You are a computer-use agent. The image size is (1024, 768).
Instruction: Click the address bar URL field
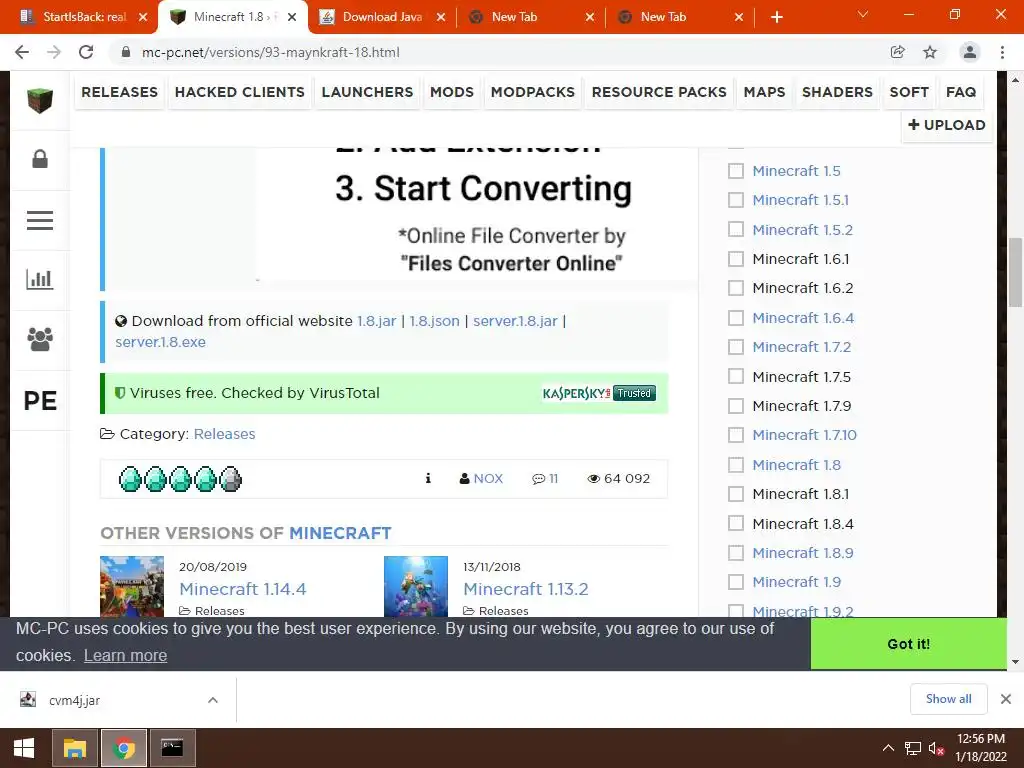coord(496,52)
